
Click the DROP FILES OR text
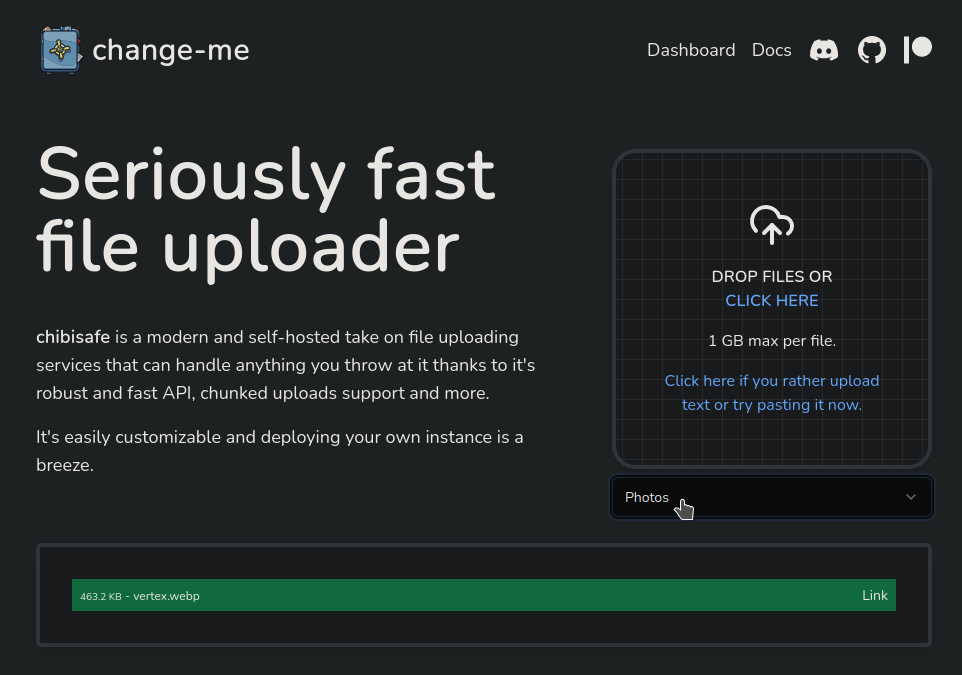pyautogui.click(x=772, y=277)
